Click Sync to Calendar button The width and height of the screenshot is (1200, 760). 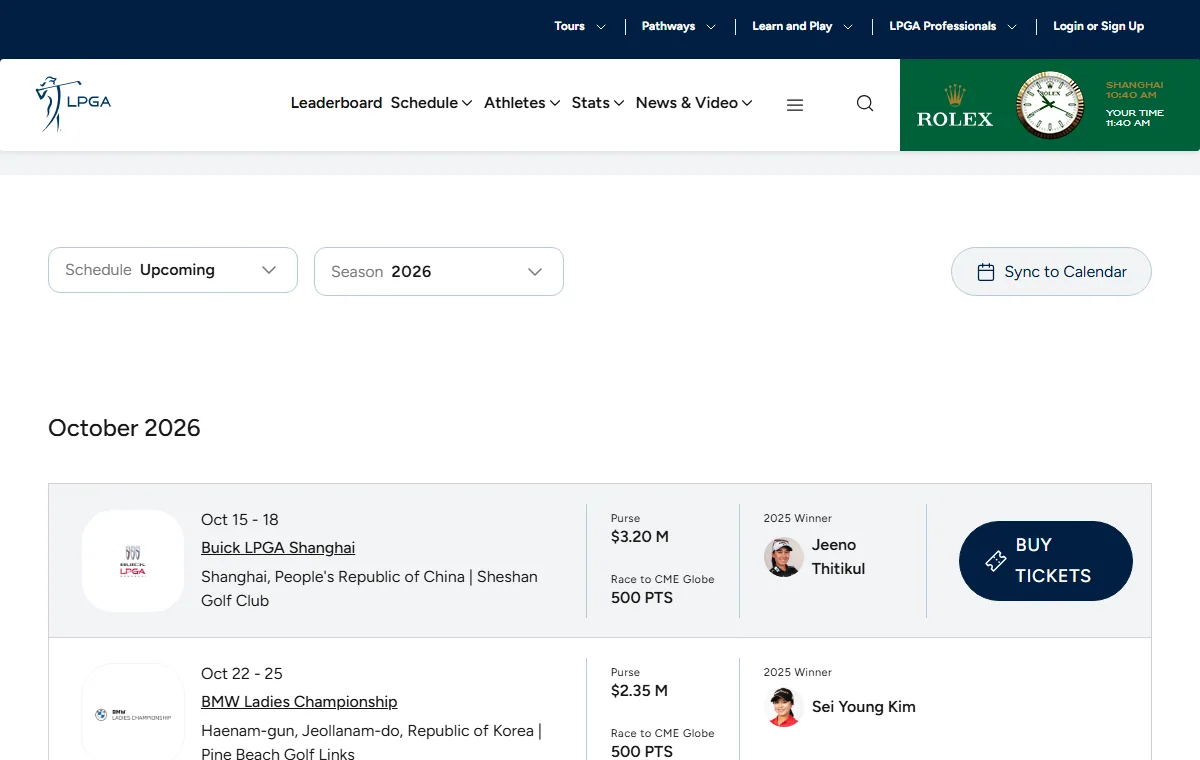click(x=1051, y=272)
